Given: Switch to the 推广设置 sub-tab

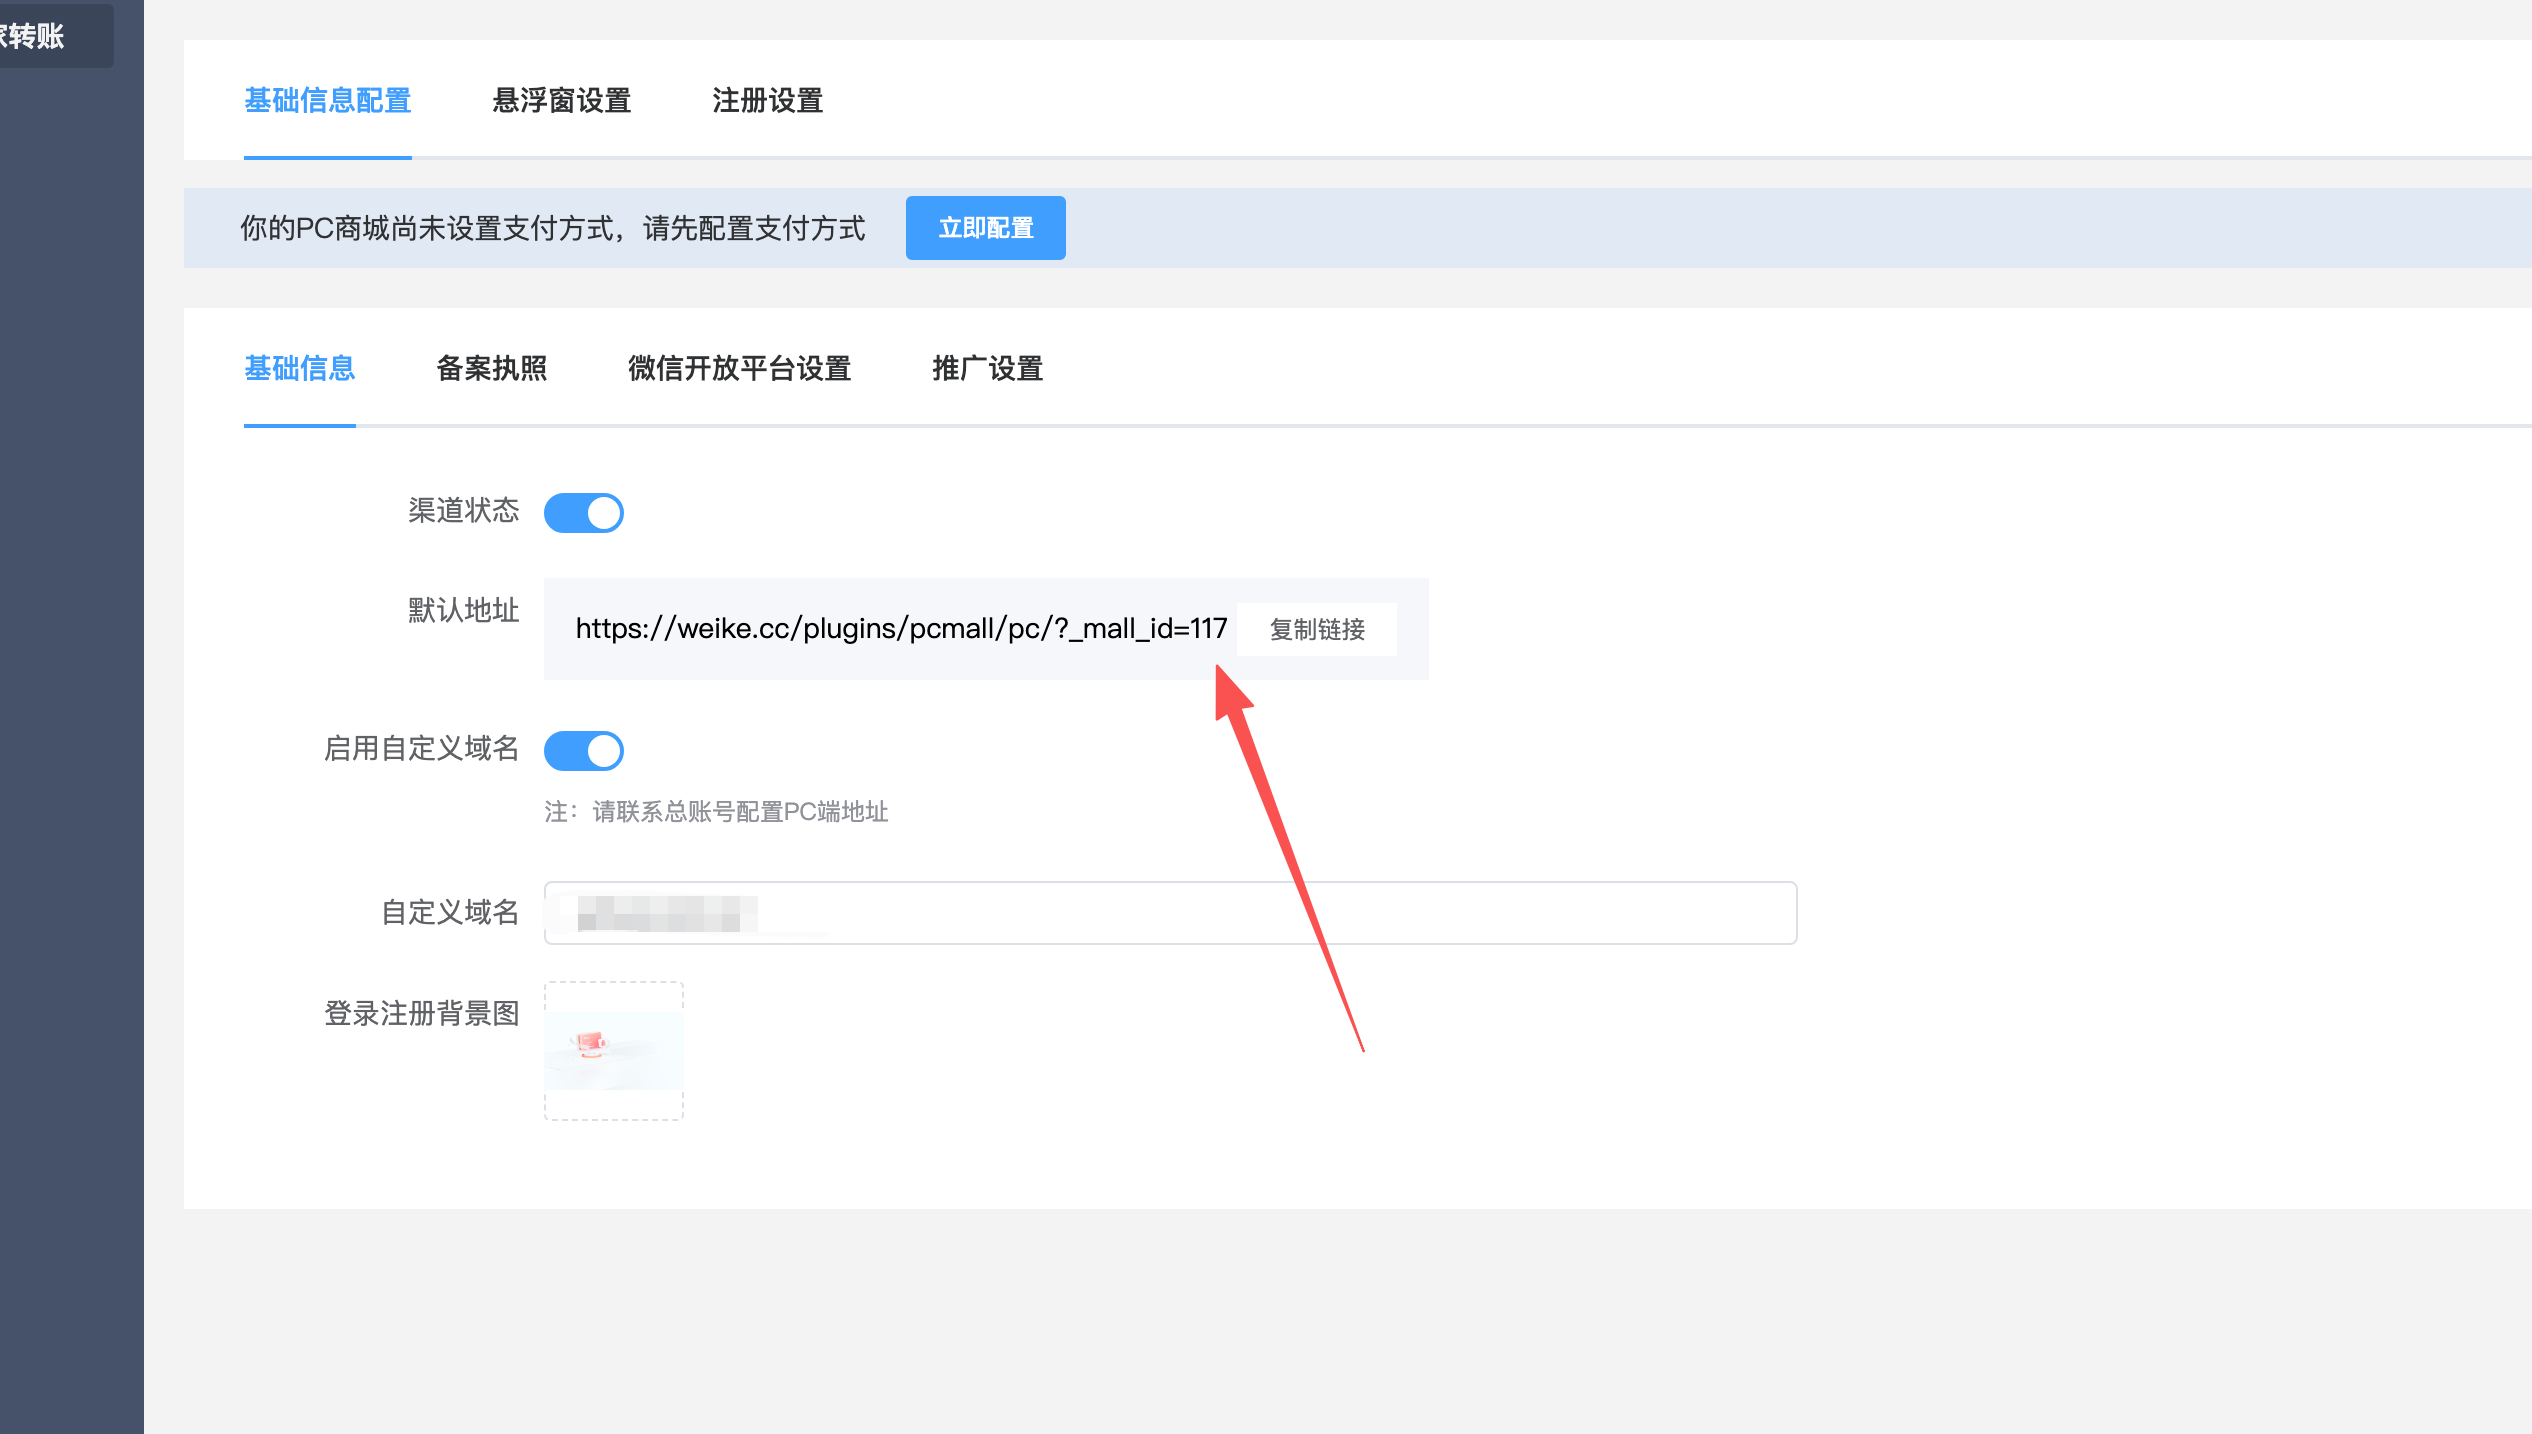Looking at the screenshot, I should click(x=986, y=369).
